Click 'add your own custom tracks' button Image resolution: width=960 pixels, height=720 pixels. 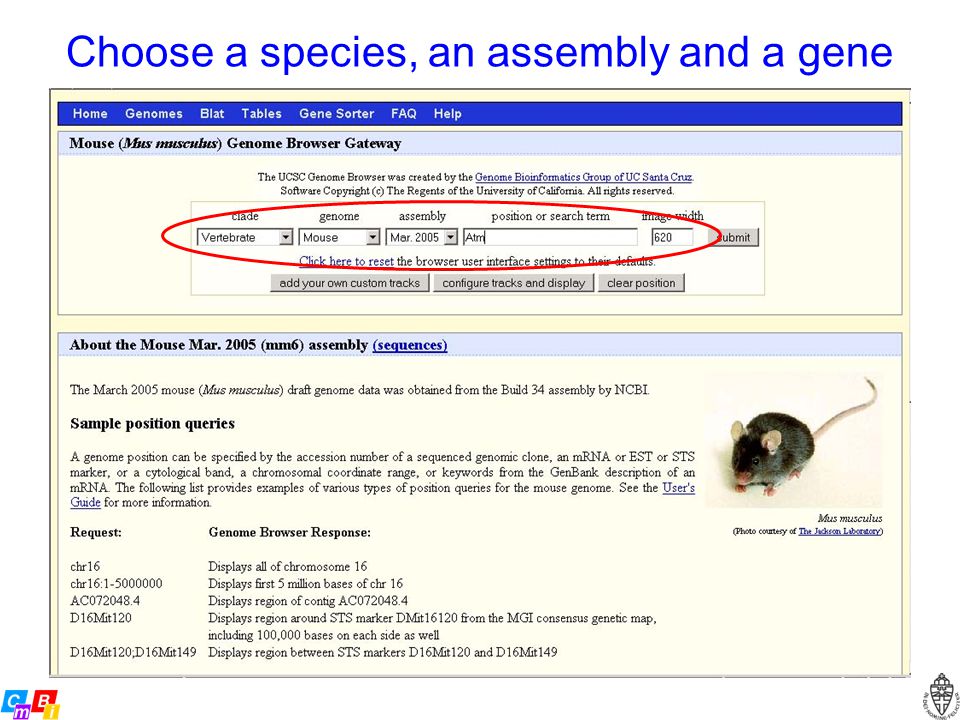(350, 283)
